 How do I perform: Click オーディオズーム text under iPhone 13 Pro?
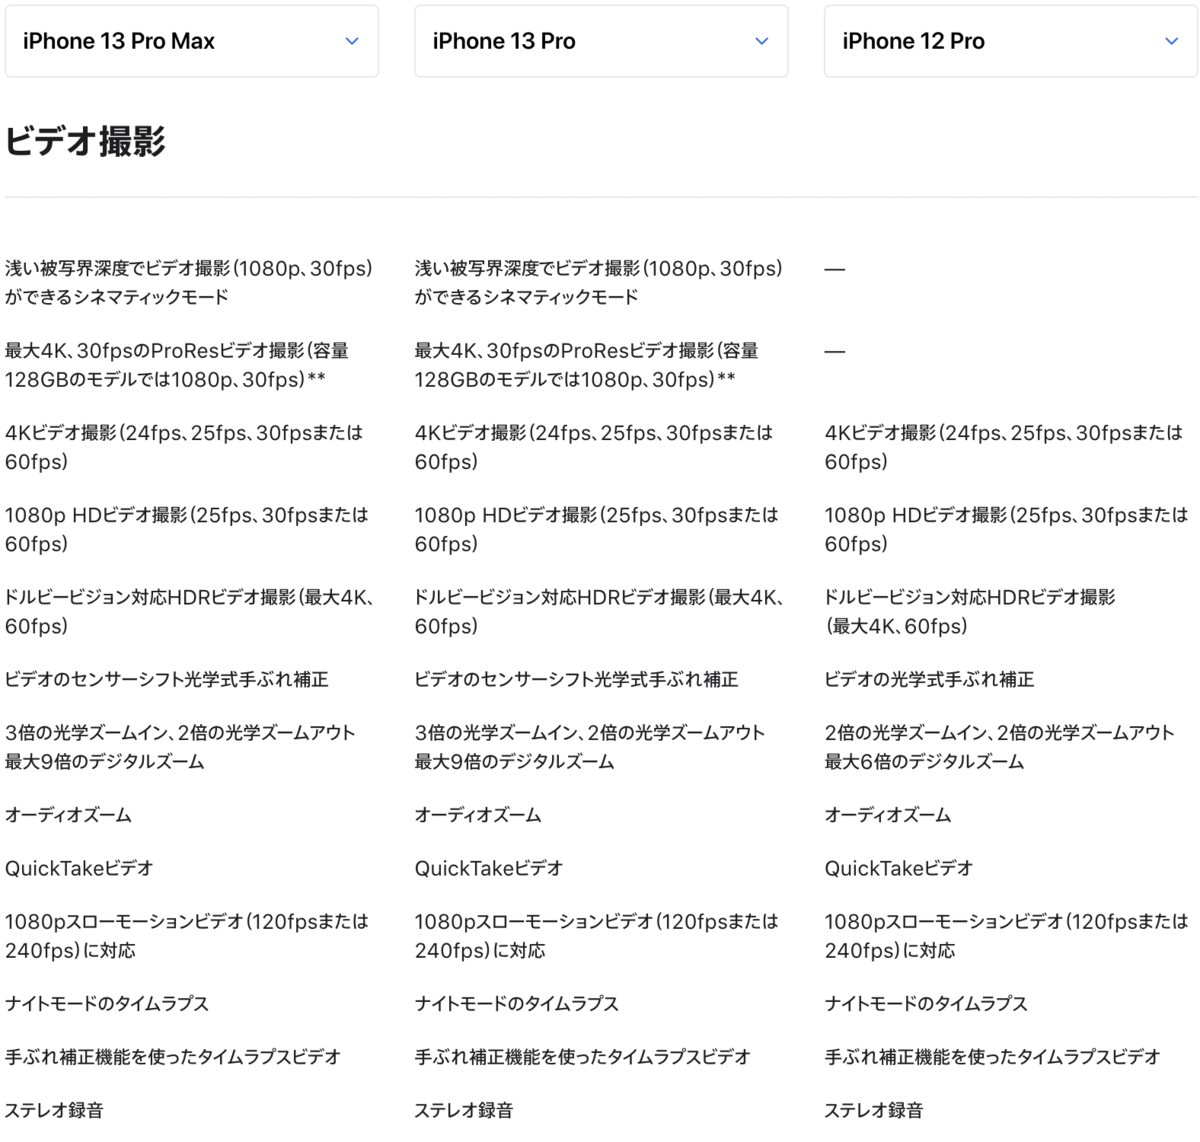[x=479, y=815]
